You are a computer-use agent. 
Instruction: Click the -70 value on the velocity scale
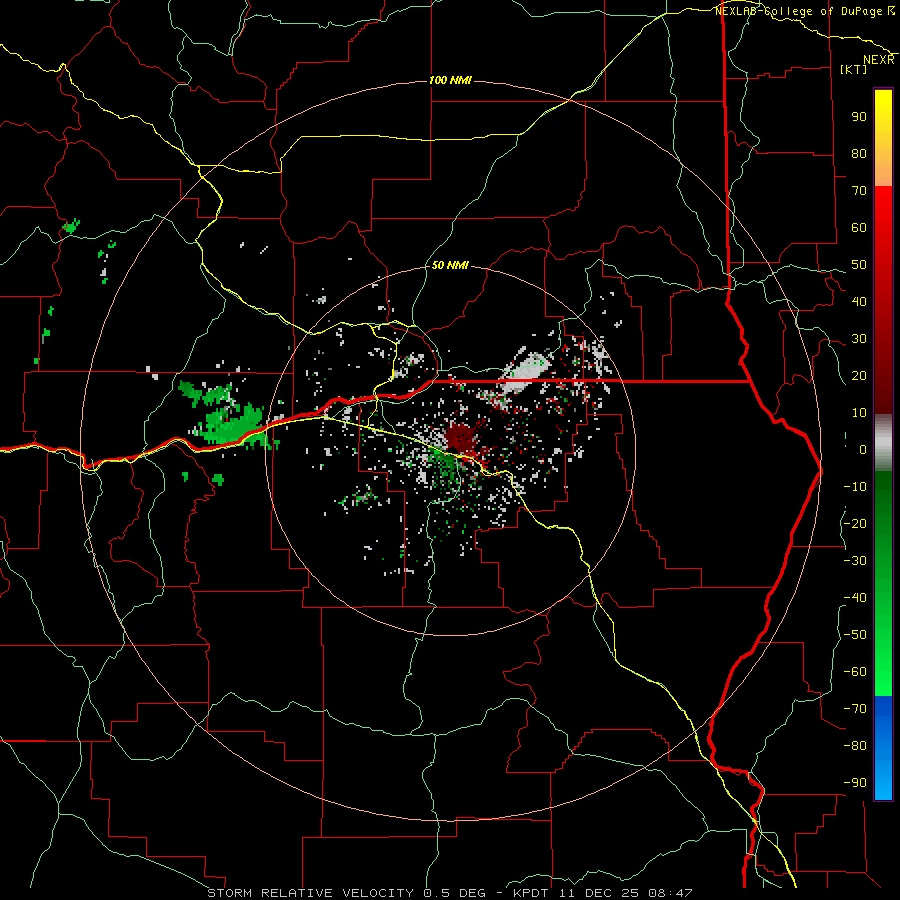pyautogui.click(x=855, y=709)
